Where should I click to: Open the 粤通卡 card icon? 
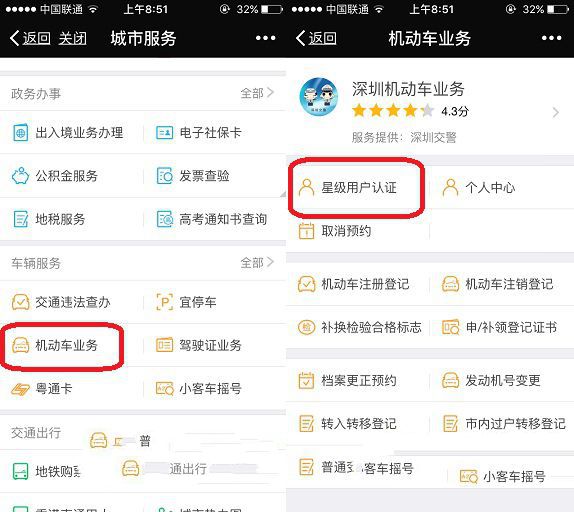pyautogui.click(x=20, y=389)
